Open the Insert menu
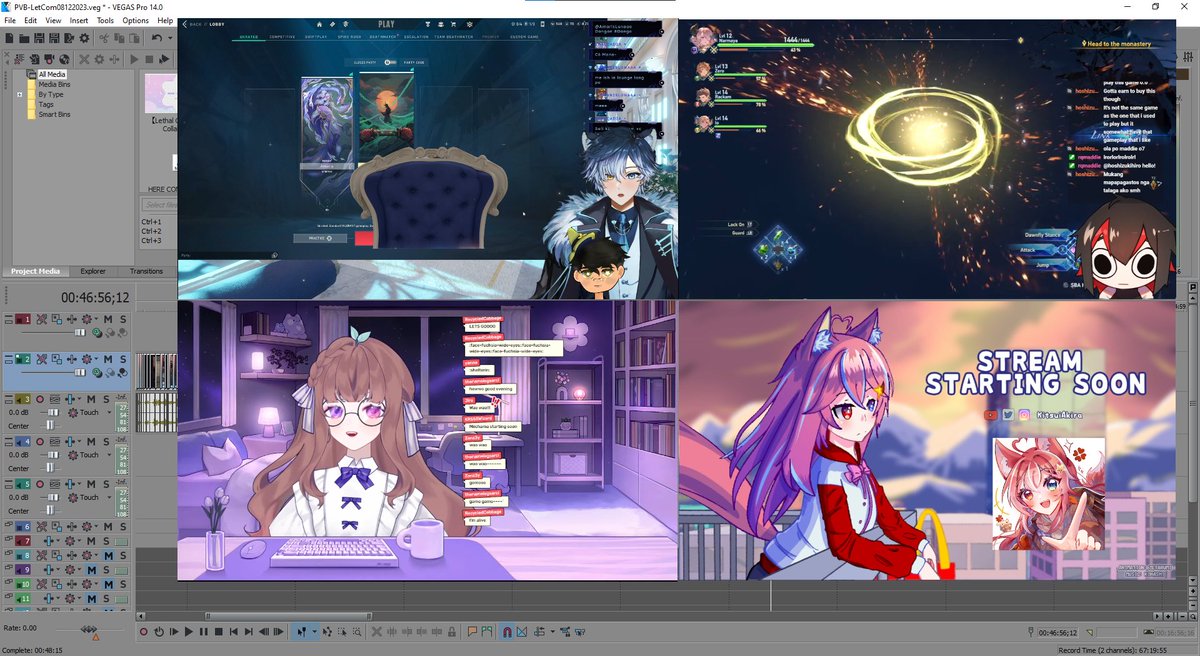The height and width of the screenshot is (656, 1200). pyautogui.click(x=79, y=20)
